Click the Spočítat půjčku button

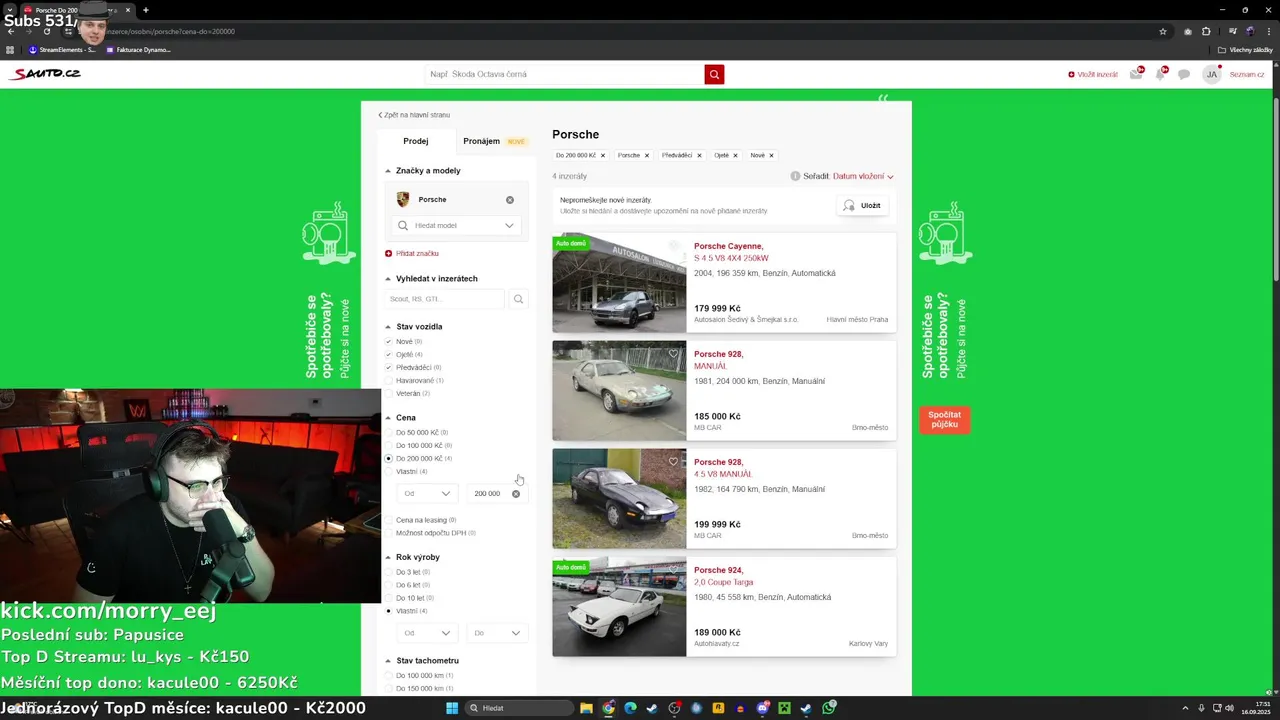point(945,420)
